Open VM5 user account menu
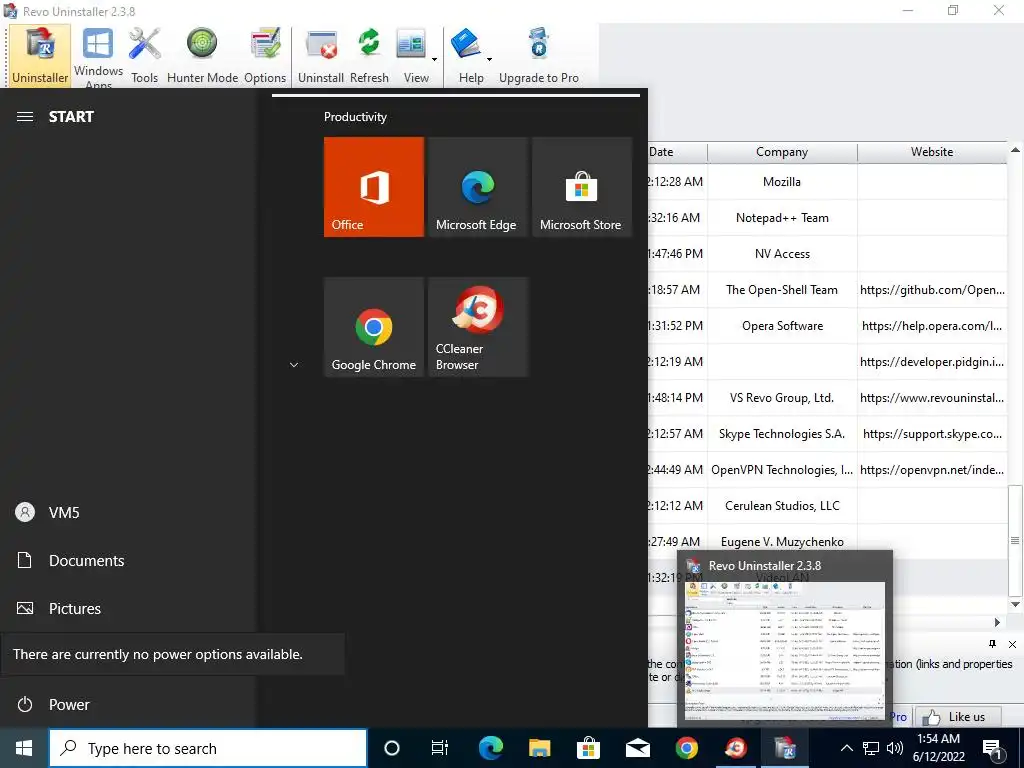Image resolution: width=1024 pixels, height=768 pixels. coord(128,513)
